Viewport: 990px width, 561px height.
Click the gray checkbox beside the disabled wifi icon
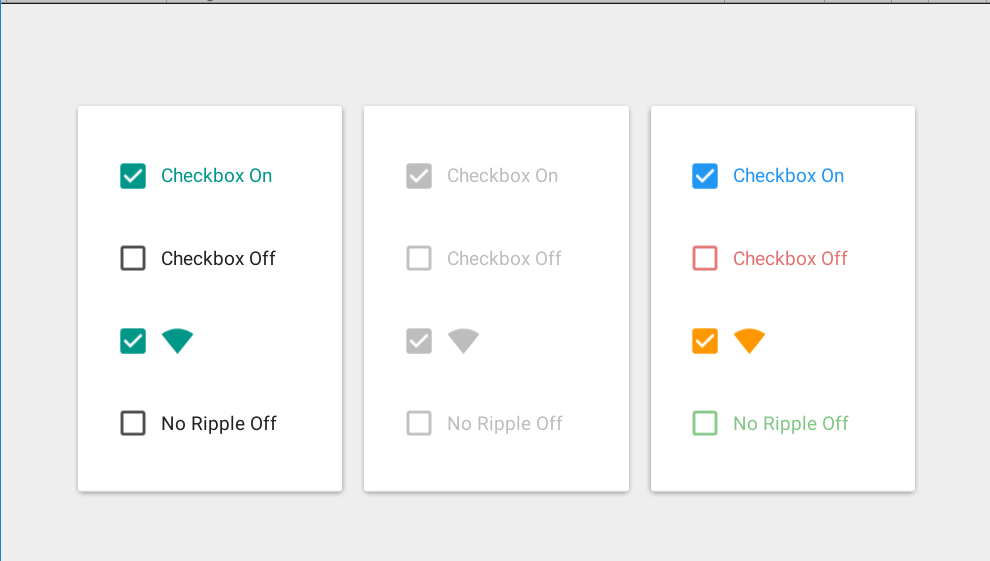point(419,341)
